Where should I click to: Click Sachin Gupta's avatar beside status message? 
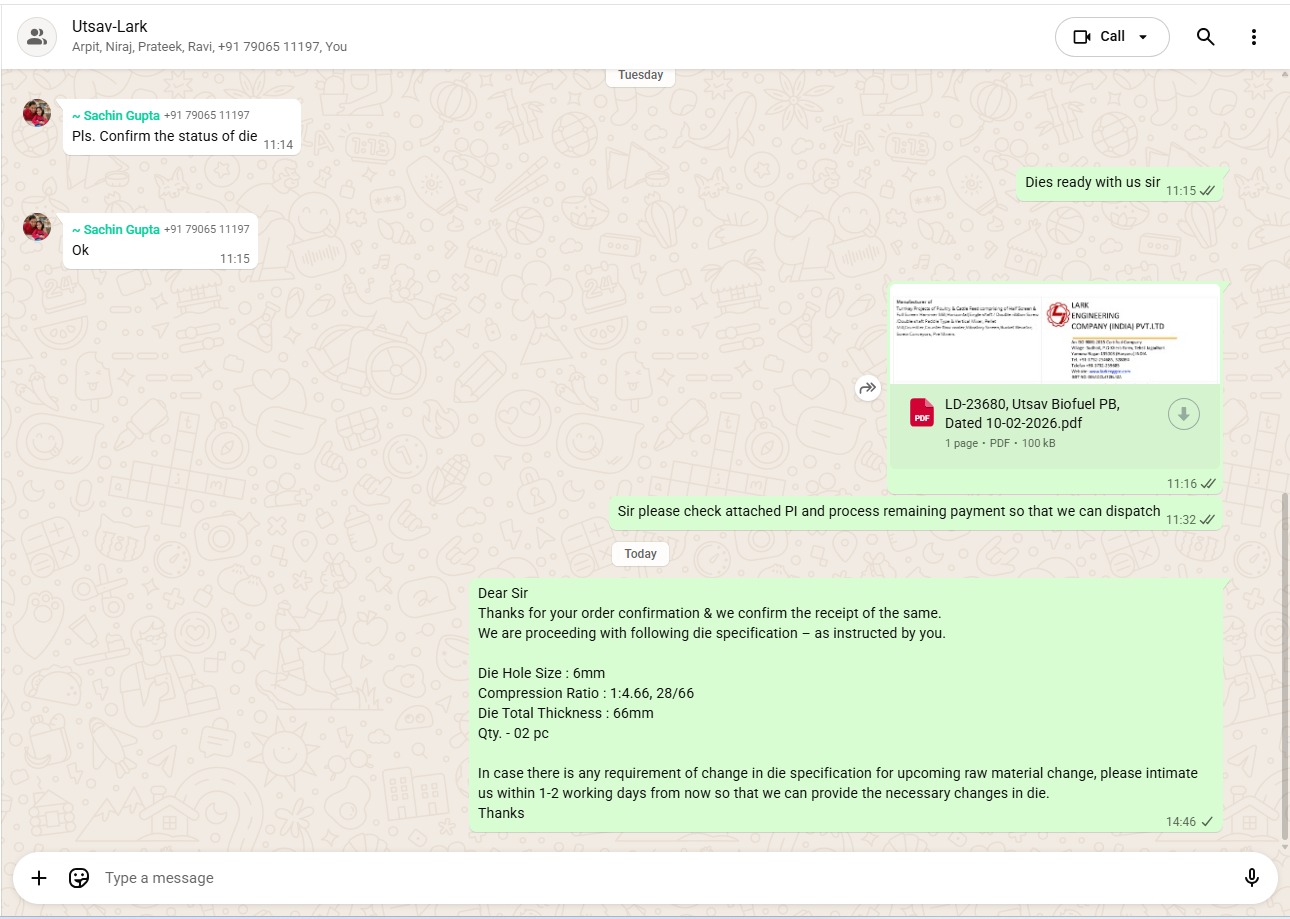click(x=37, y=113)
